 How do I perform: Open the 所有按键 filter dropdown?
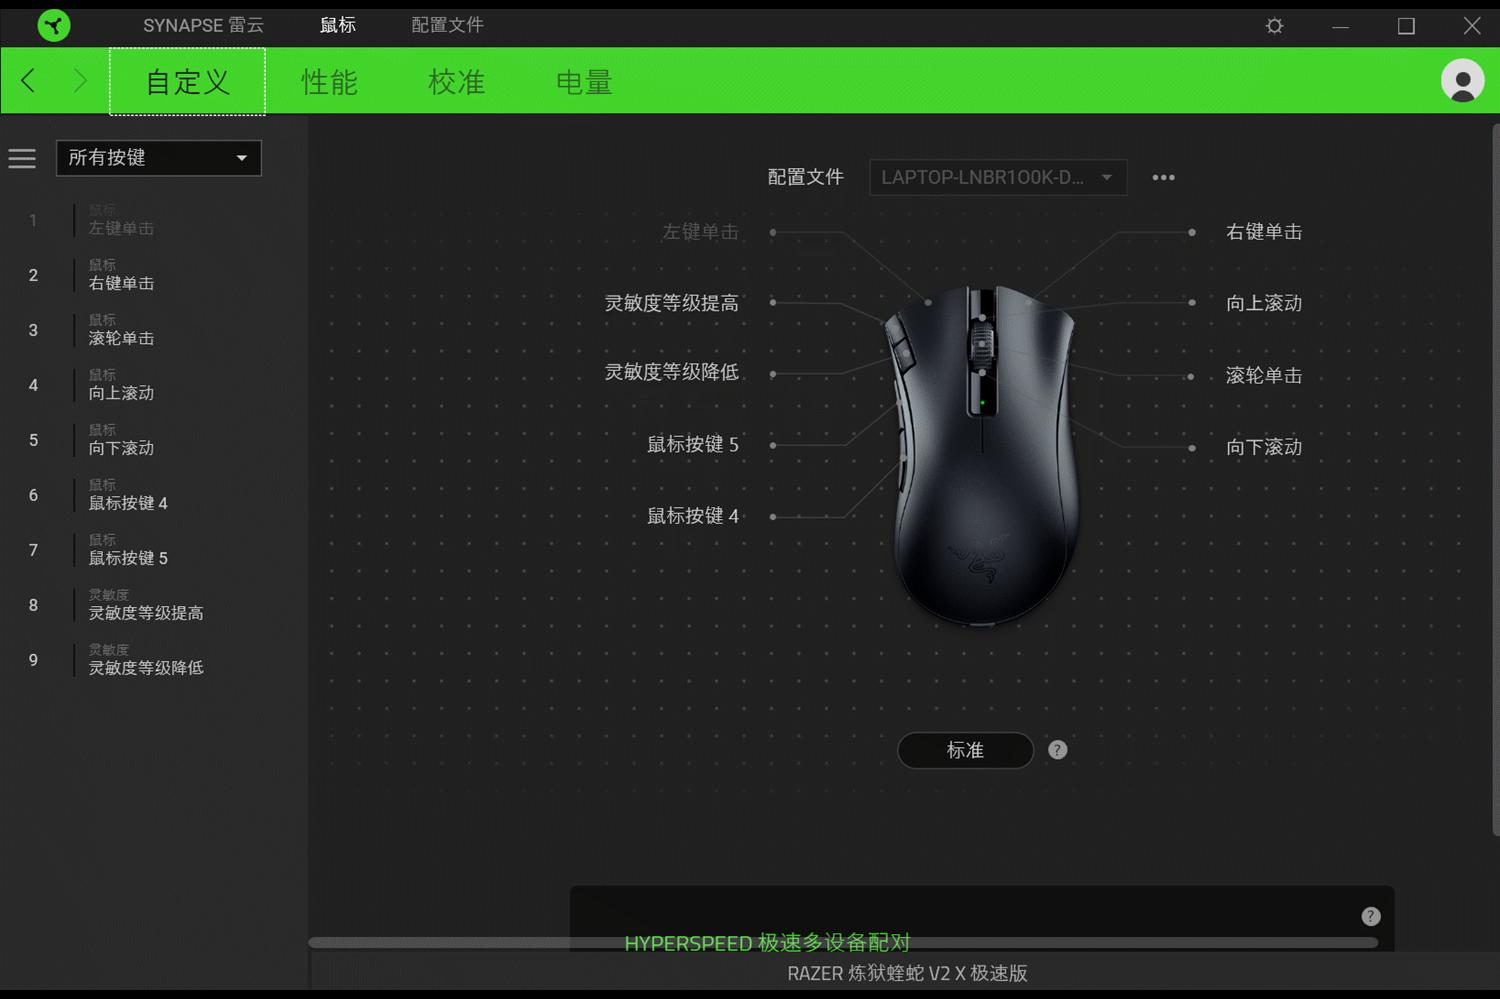158,157
